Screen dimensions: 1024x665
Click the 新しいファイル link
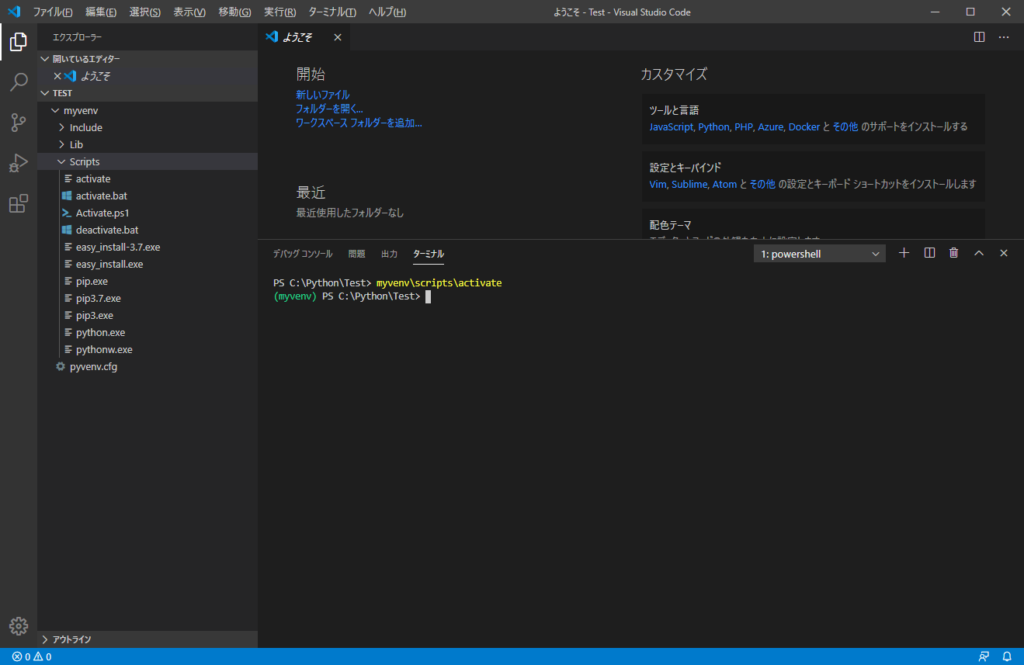[x=323, y=94]
